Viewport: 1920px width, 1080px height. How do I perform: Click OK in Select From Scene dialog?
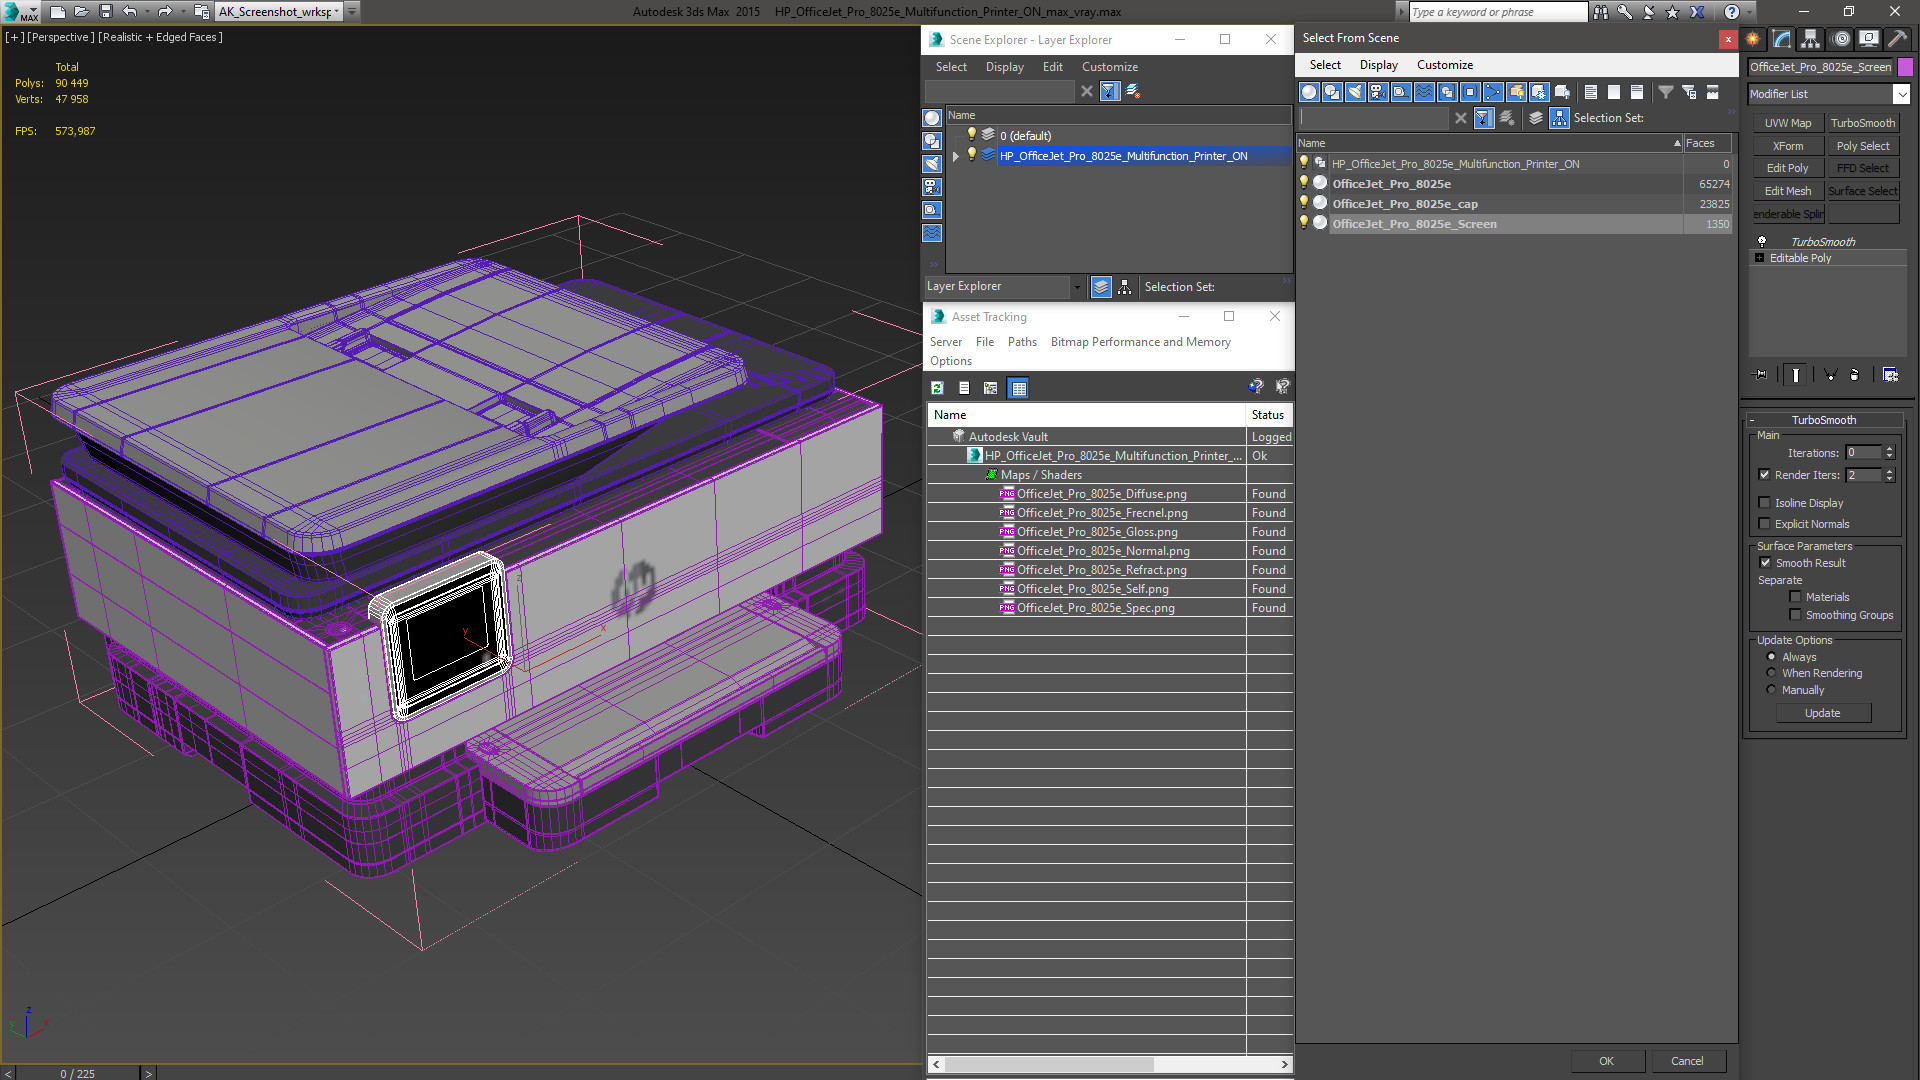tap(1606, 1061)
